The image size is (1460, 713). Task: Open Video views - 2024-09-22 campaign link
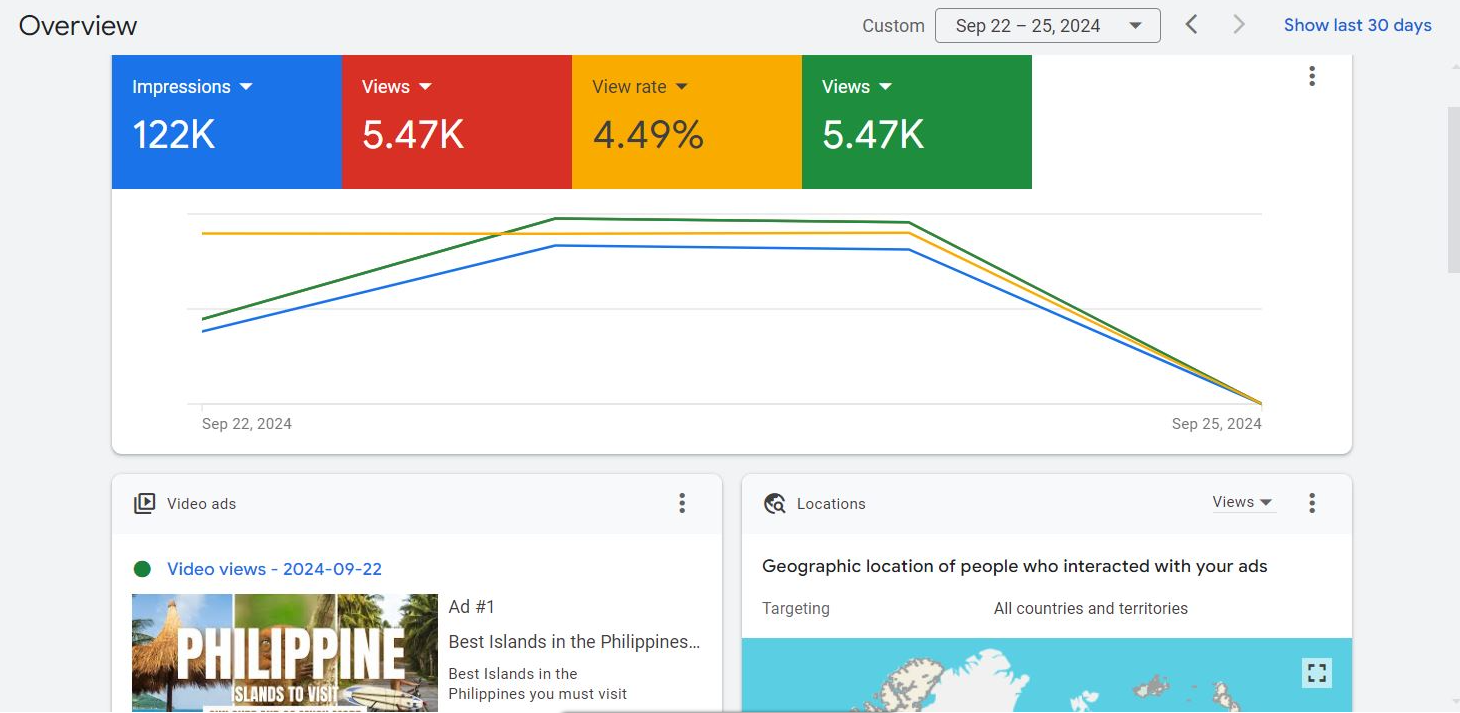(x=274, y=569)
